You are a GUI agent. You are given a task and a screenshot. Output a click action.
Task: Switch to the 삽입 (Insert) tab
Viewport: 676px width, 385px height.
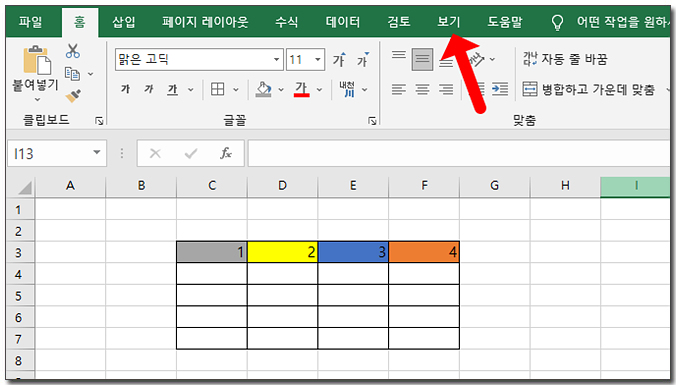[x=124, y=22]
